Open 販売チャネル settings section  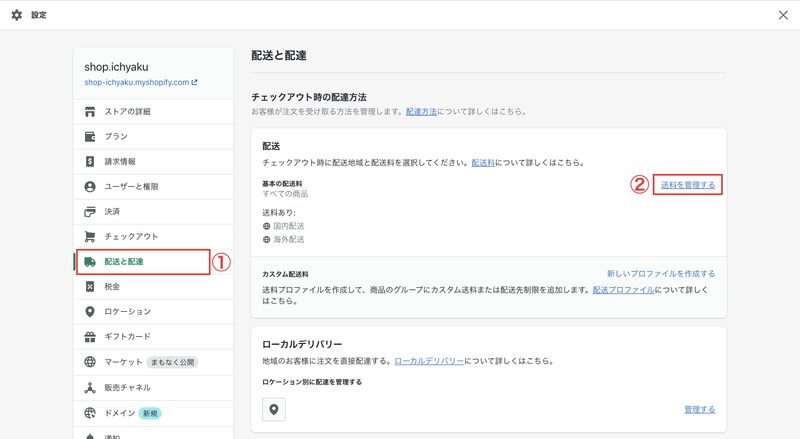click(154, 388)
